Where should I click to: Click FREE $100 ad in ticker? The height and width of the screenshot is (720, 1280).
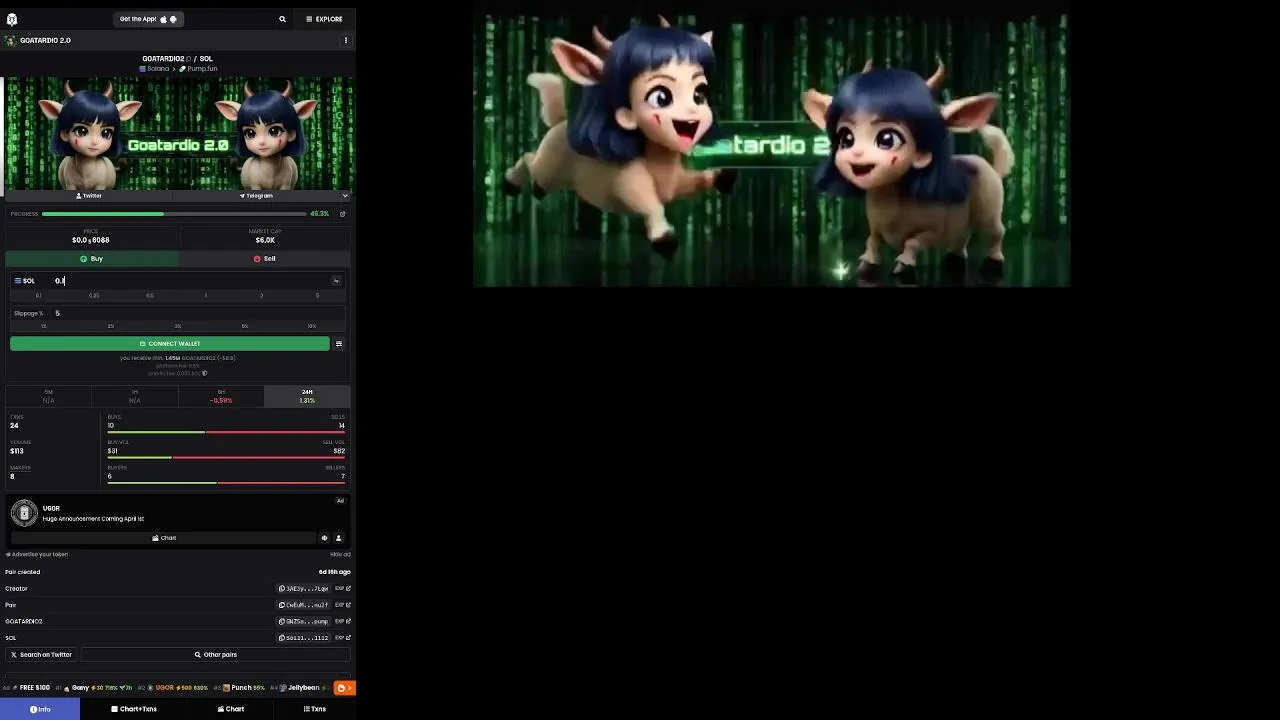[x=28, y=688]
